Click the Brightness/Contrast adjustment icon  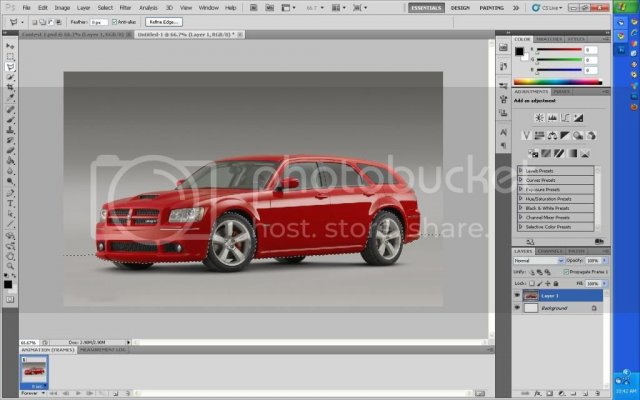click(539, 118)
